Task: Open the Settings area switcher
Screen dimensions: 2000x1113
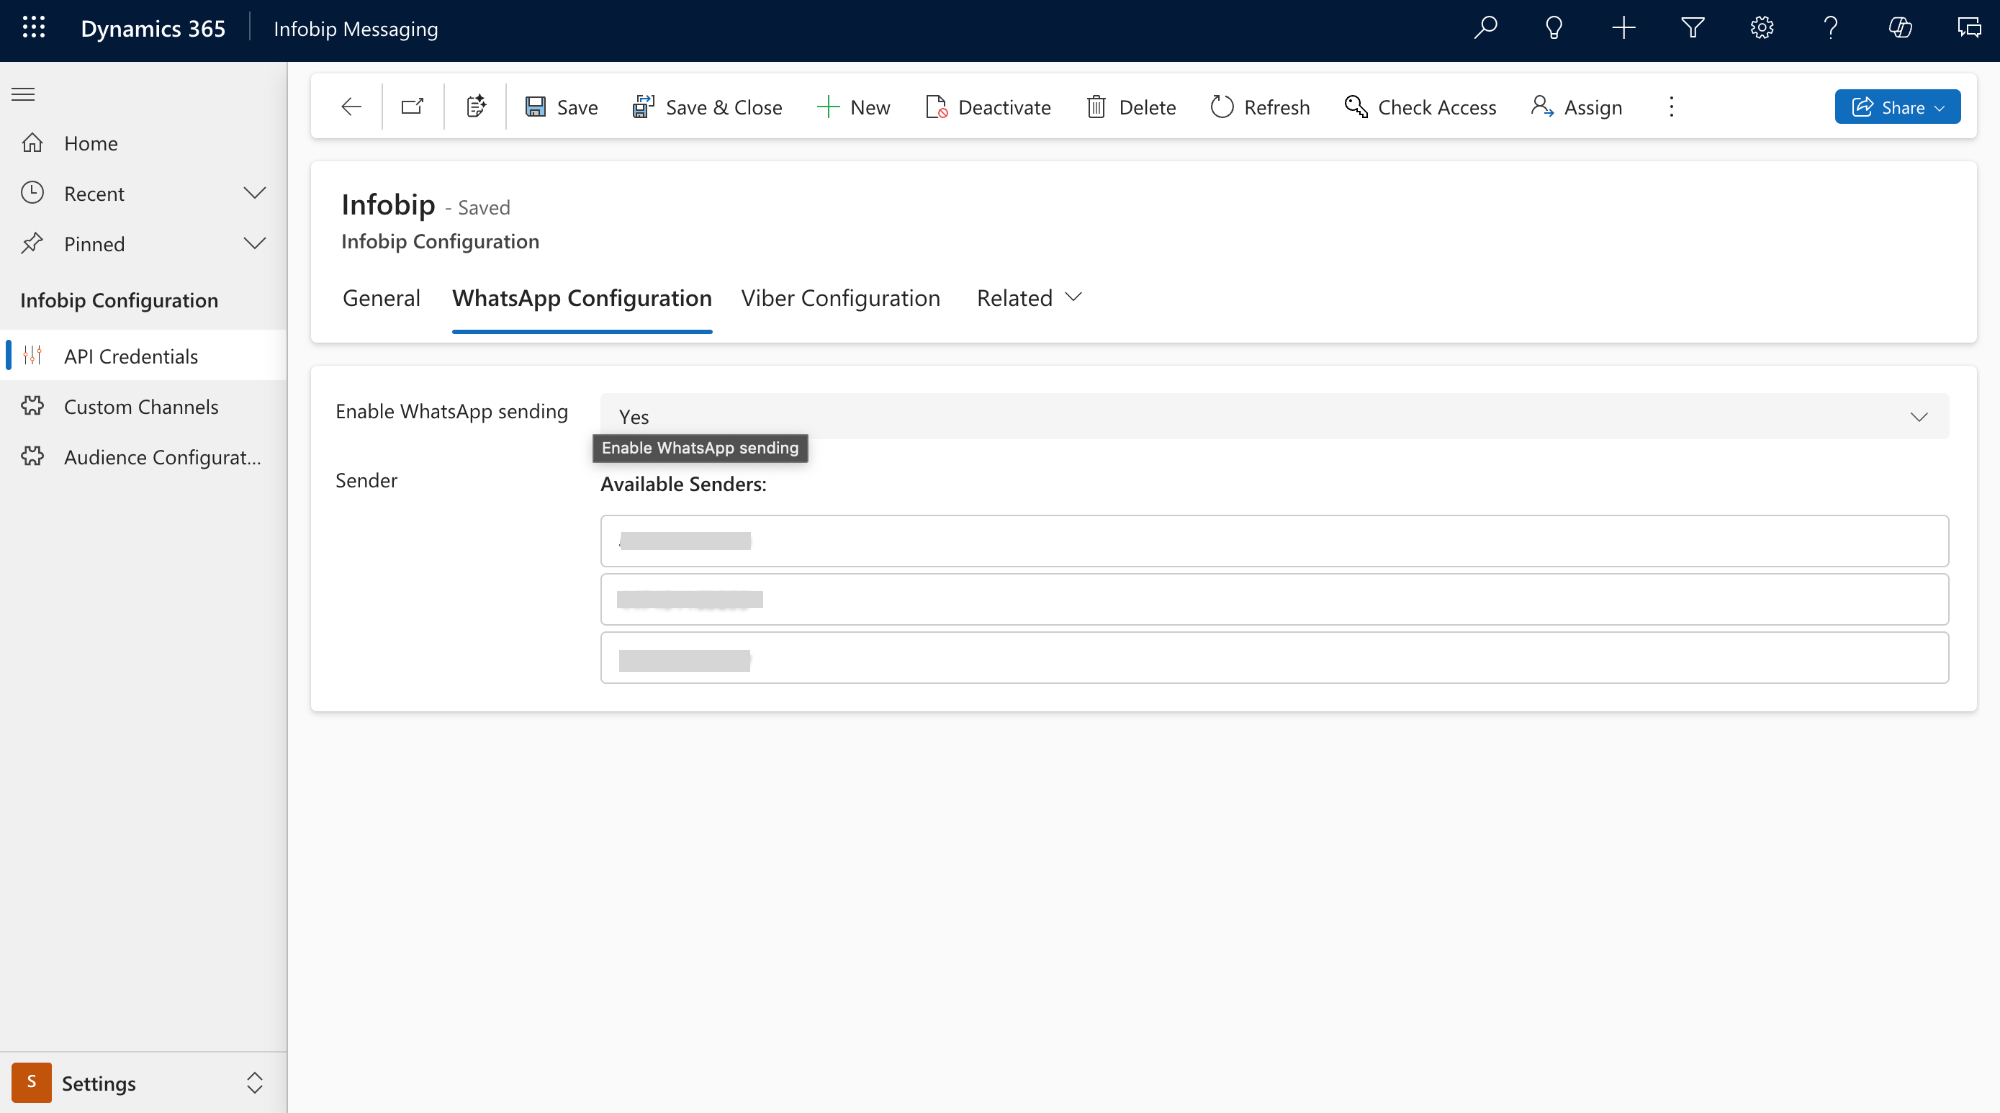Action: [x=143, y=1083]
